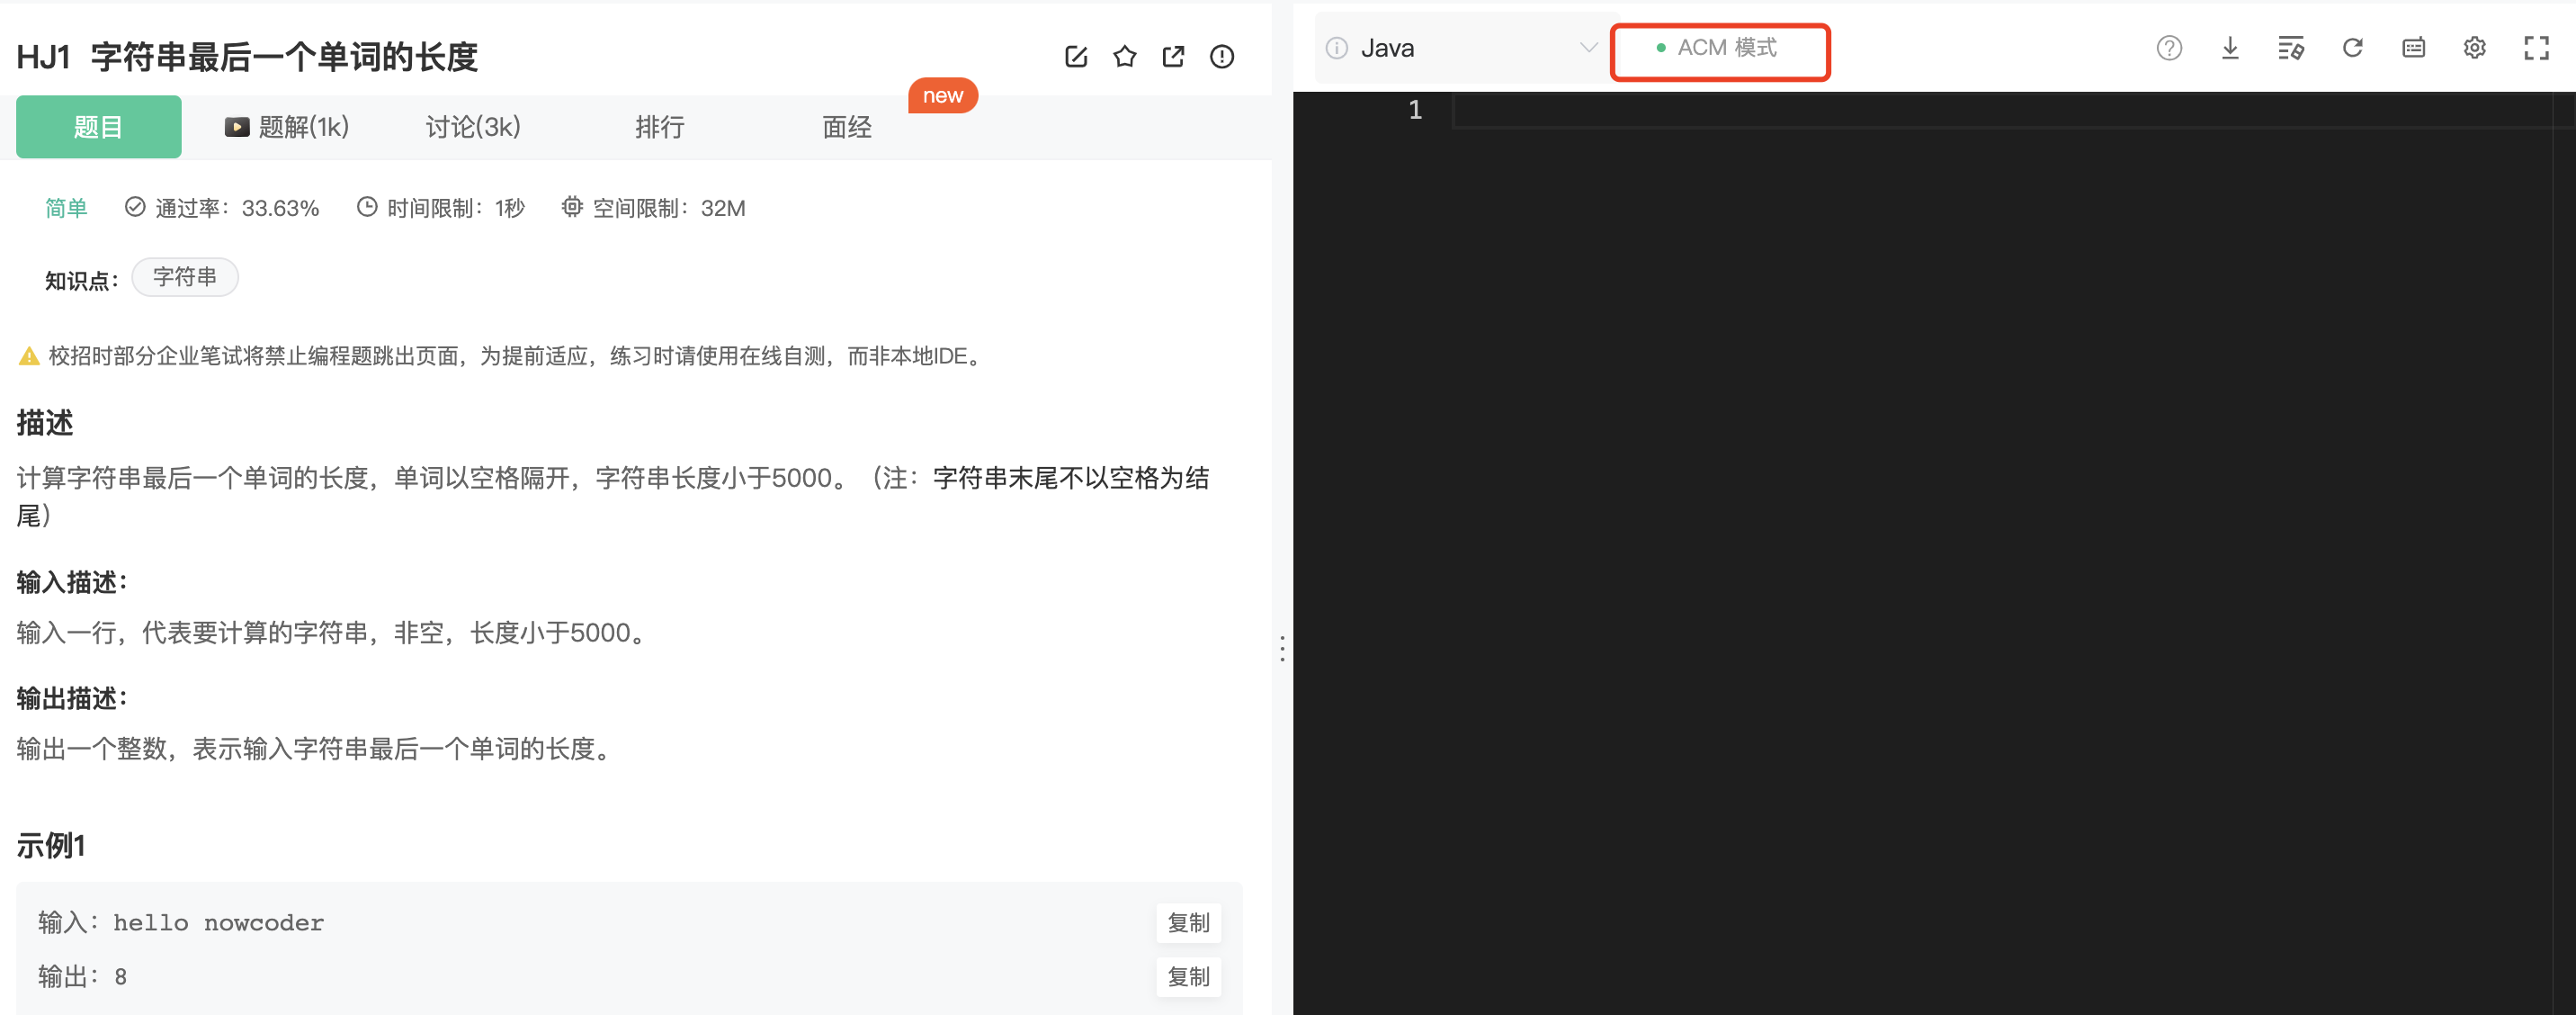
Task: Favorite this problem with the star icon
Action: coord(1124,57)
